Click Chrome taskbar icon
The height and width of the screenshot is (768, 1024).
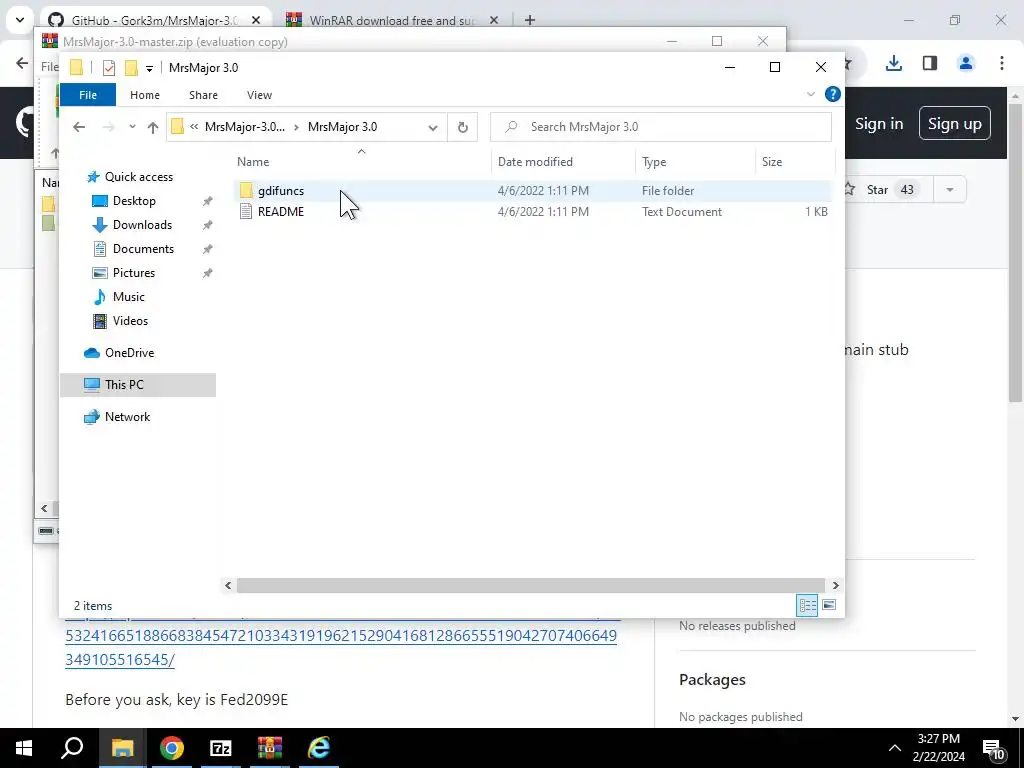pos(172,748)
